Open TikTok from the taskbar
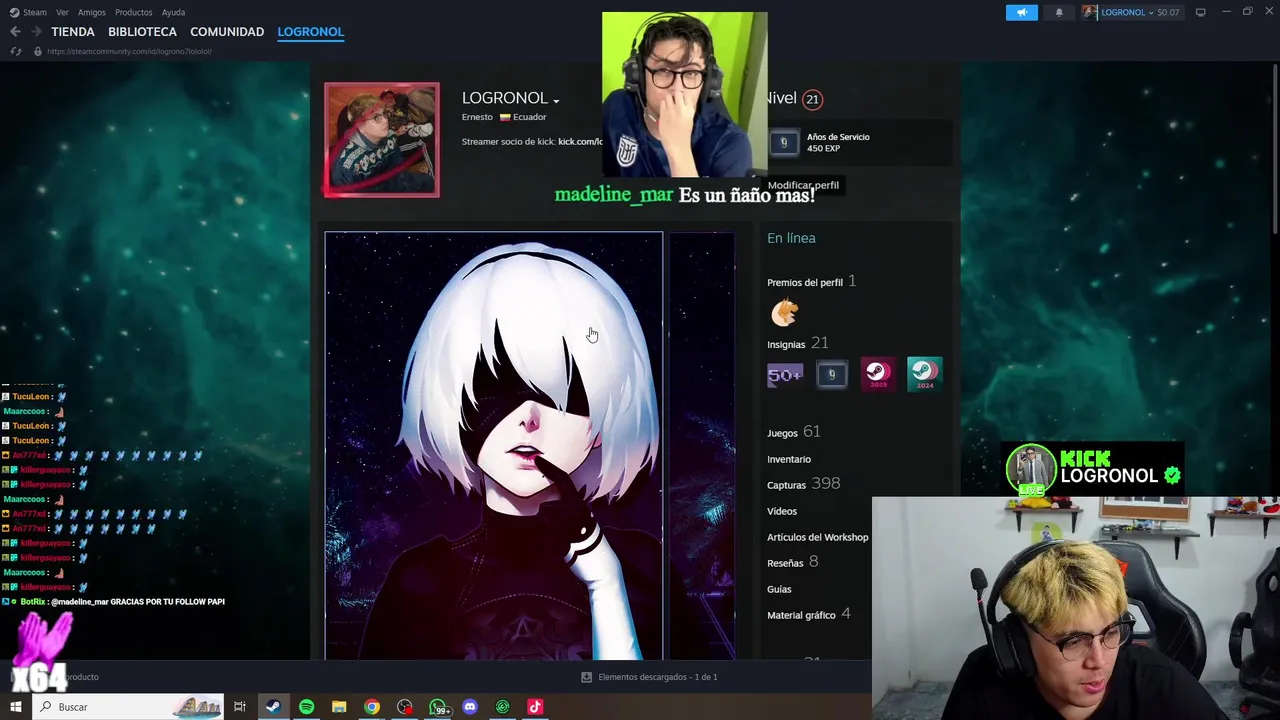This screenshot has height=720, width=1280. (535, 707)
